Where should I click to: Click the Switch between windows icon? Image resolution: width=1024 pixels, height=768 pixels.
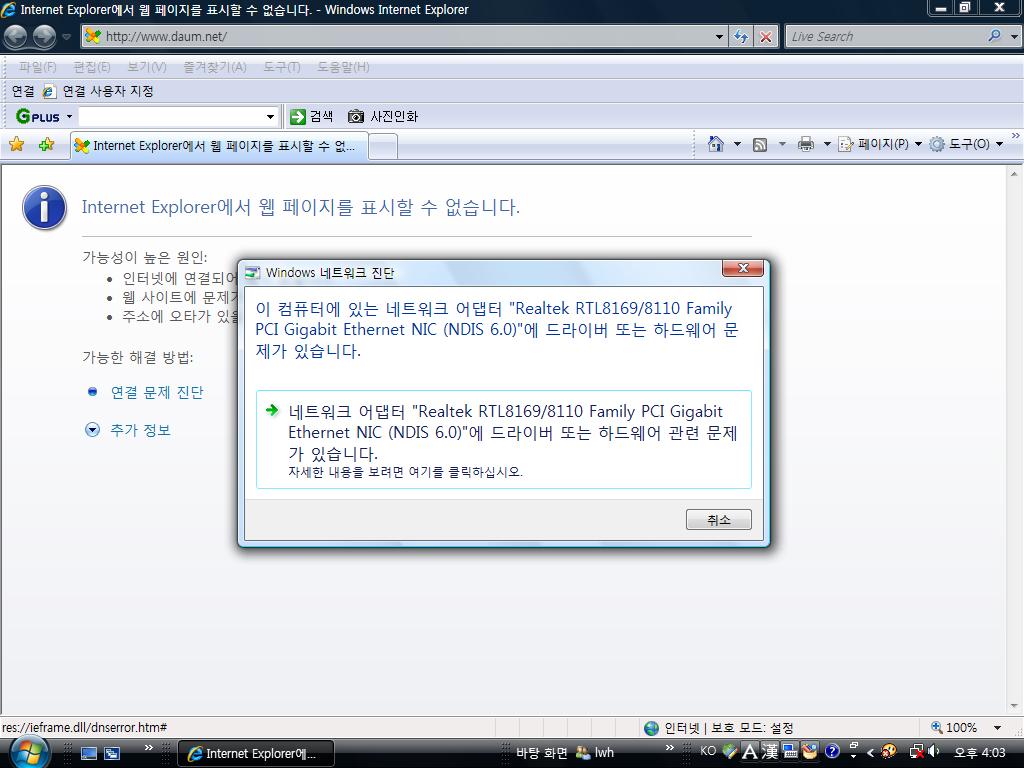pyautogui.click(x=112, y=753)
